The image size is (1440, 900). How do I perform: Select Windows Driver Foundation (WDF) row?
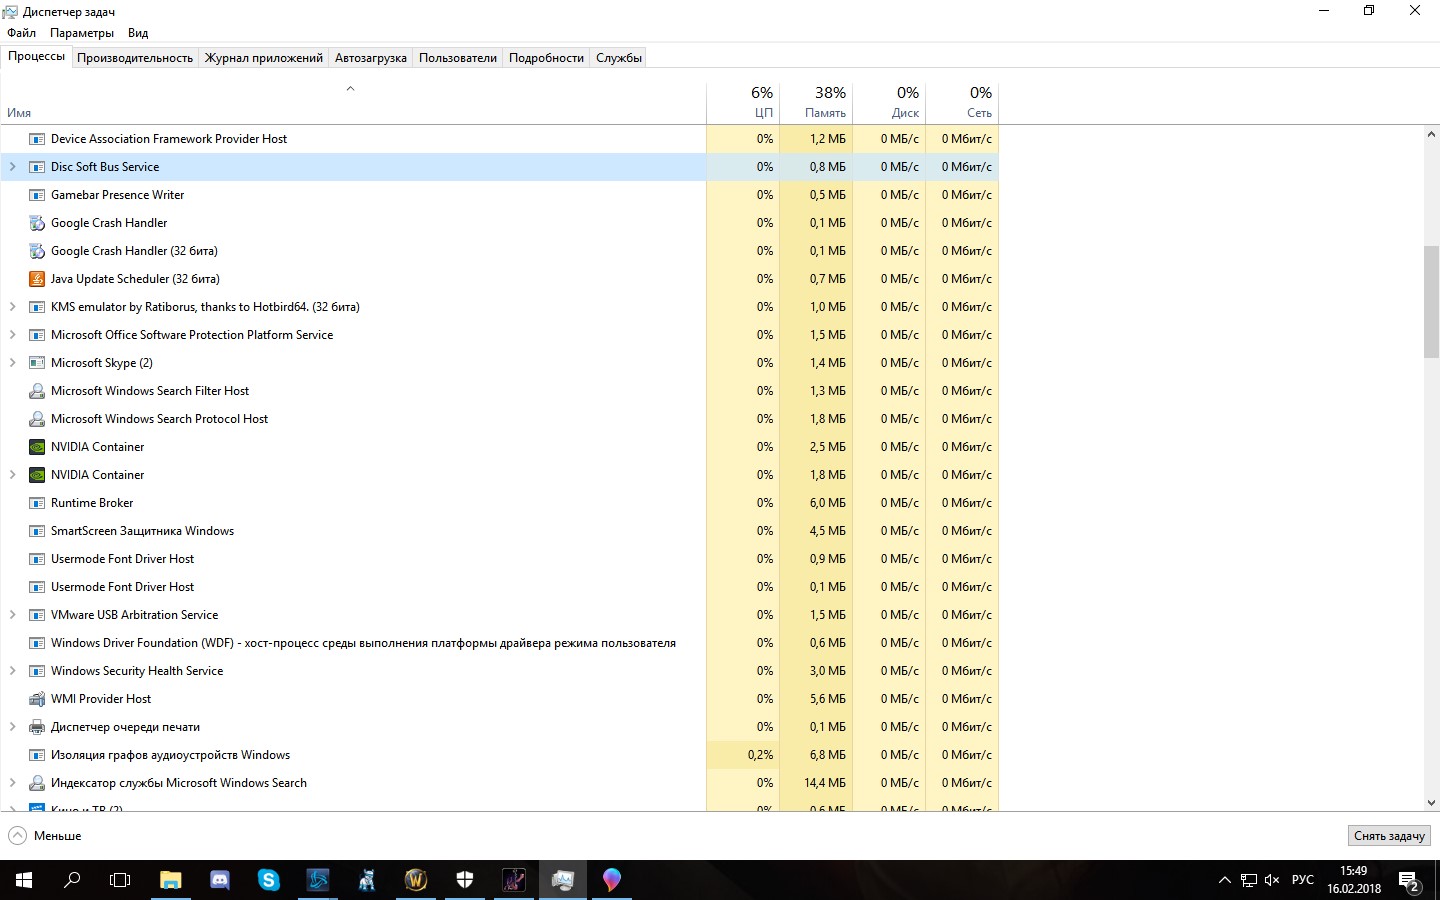pos(499,643)
